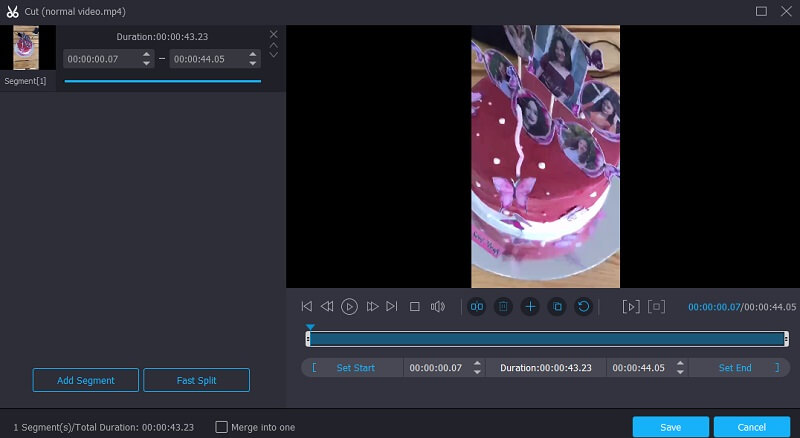Click the bracketed stop segment icon
Viewport: 800px width, 438px height.
[x=656, y=306]
